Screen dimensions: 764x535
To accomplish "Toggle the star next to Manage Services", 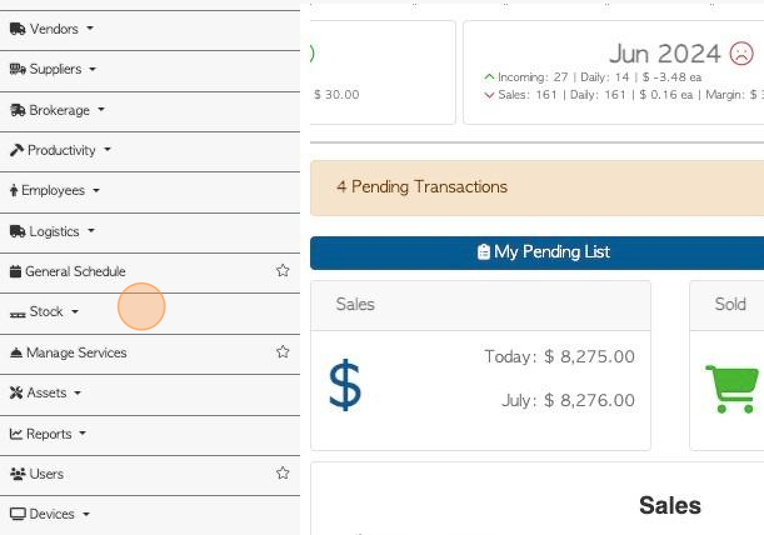I will (283, 352).
